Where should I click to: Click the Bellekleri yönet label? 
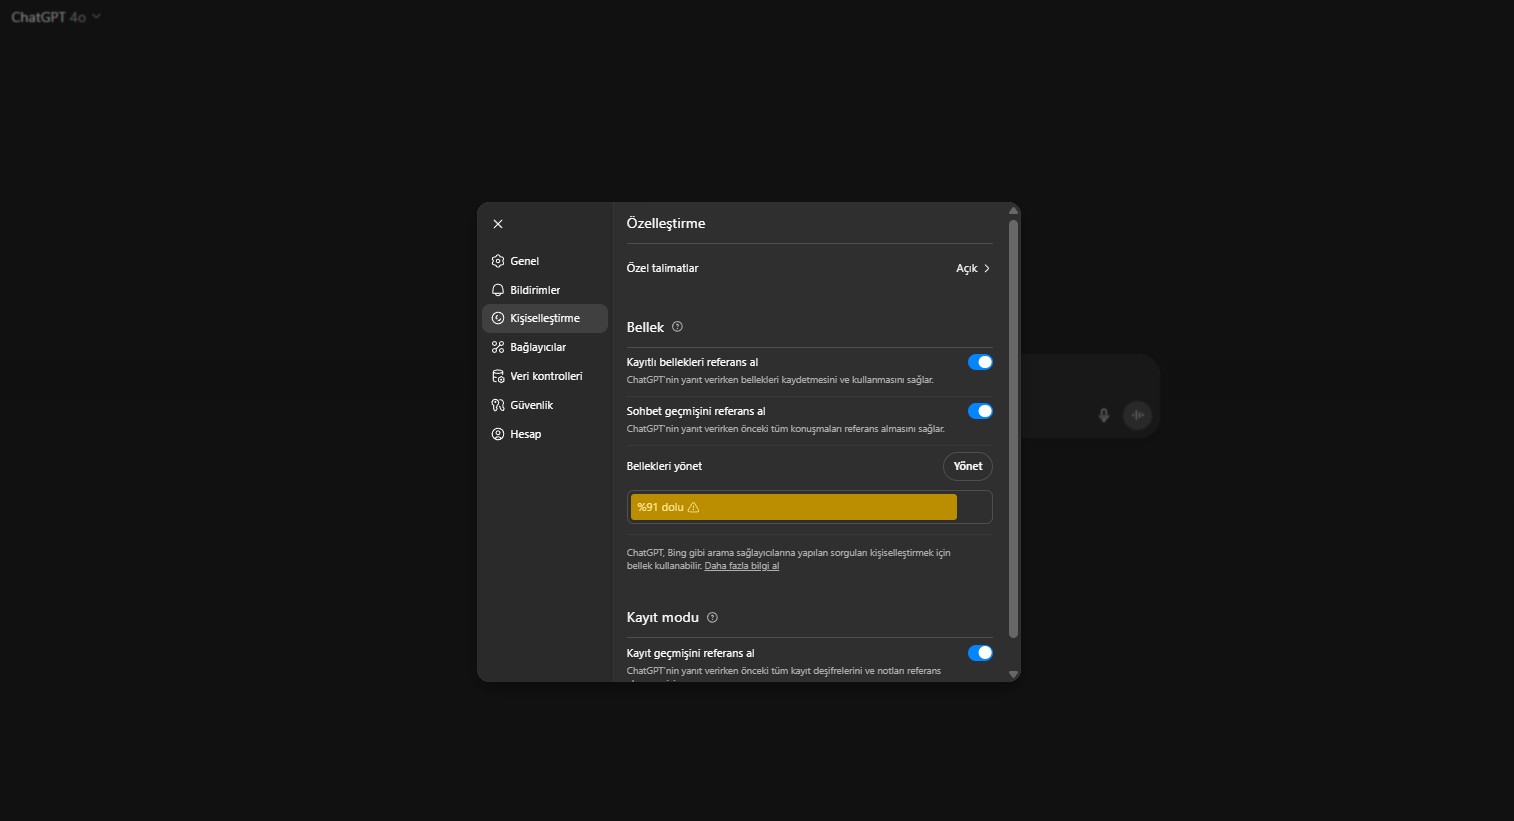[x=664, y=466]
